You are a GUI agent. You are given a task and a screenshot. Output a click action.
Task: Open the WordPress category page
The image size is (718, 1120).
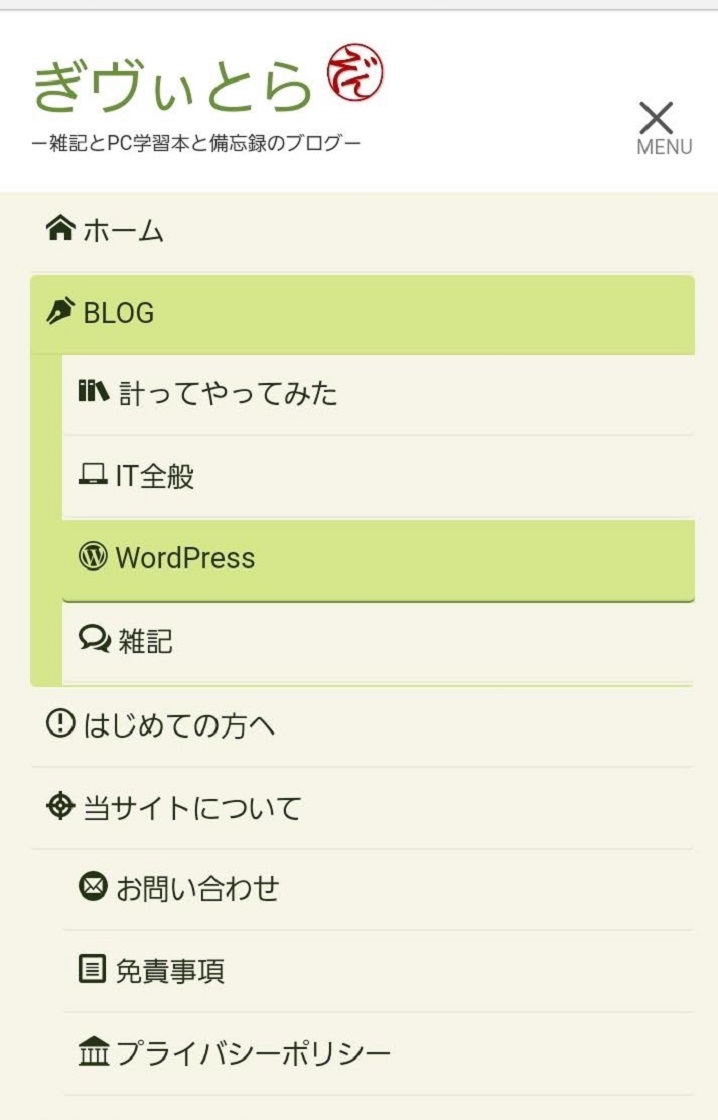[x=185, y=557]
